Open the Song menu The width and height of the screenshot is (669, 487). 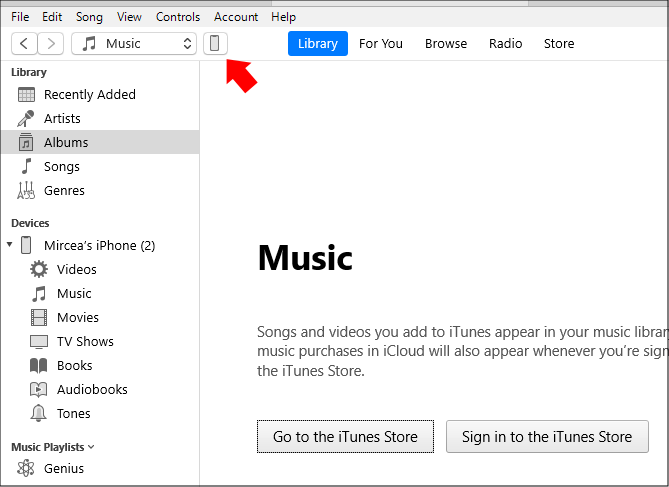(89, 17)
